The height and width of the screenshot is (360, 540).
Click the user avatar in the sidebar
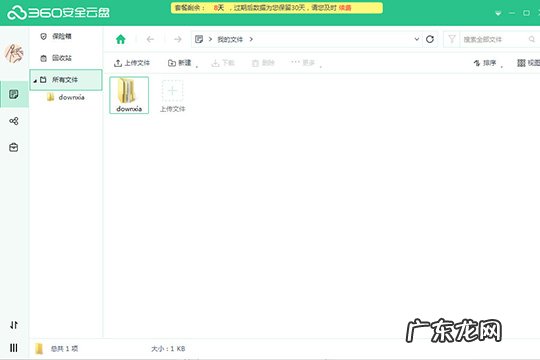pos(14,54)
